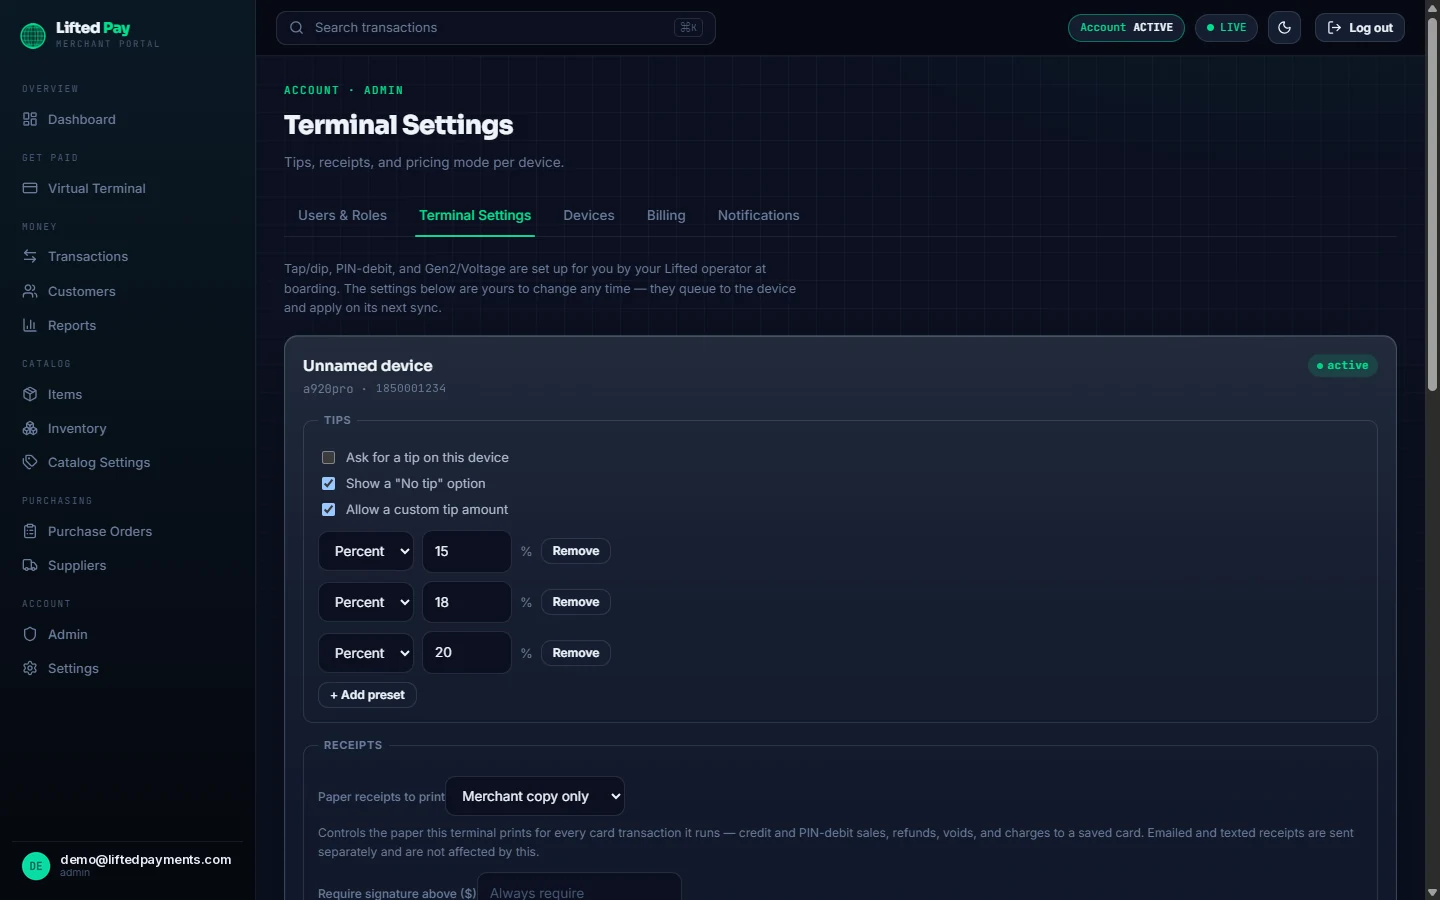
Task: Click the Catalog Settings tag icon
Action: [x=30, y=462]
